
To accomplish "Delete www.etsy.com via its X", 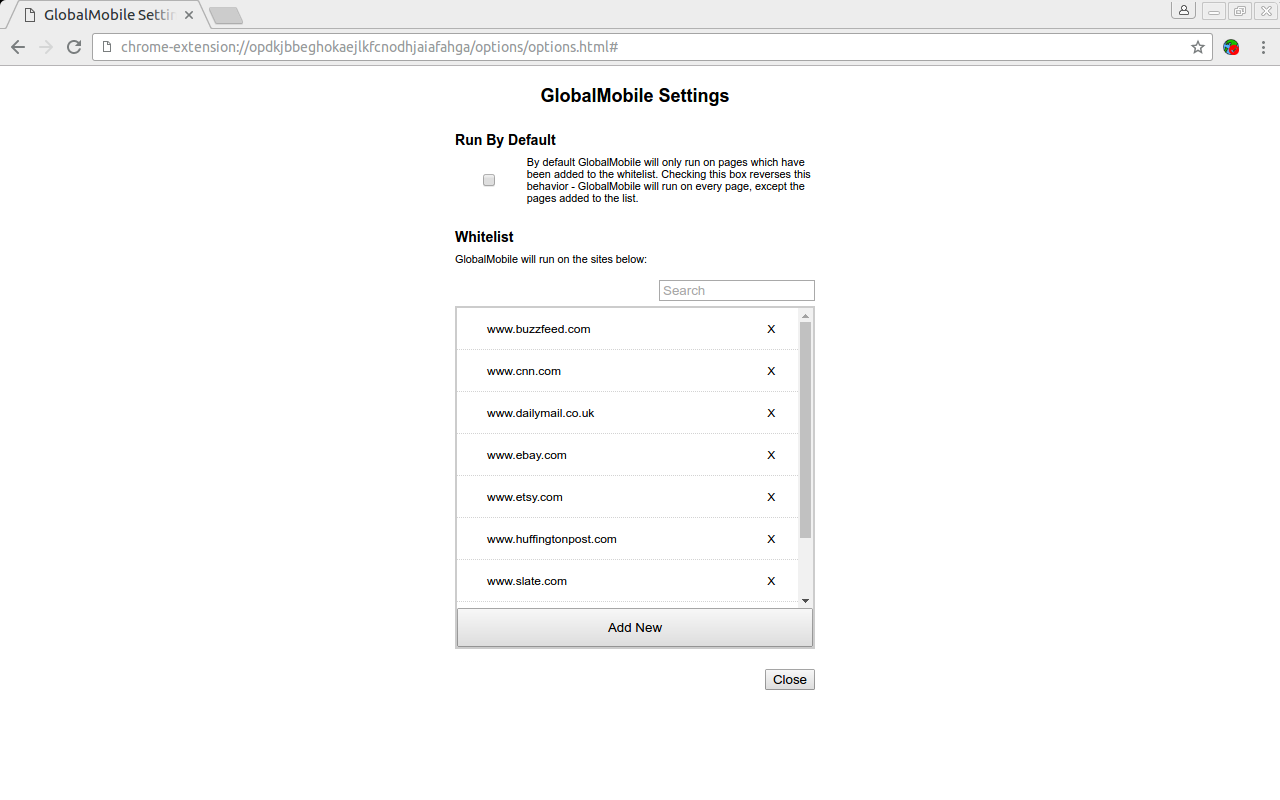I will tap(771, 497).
